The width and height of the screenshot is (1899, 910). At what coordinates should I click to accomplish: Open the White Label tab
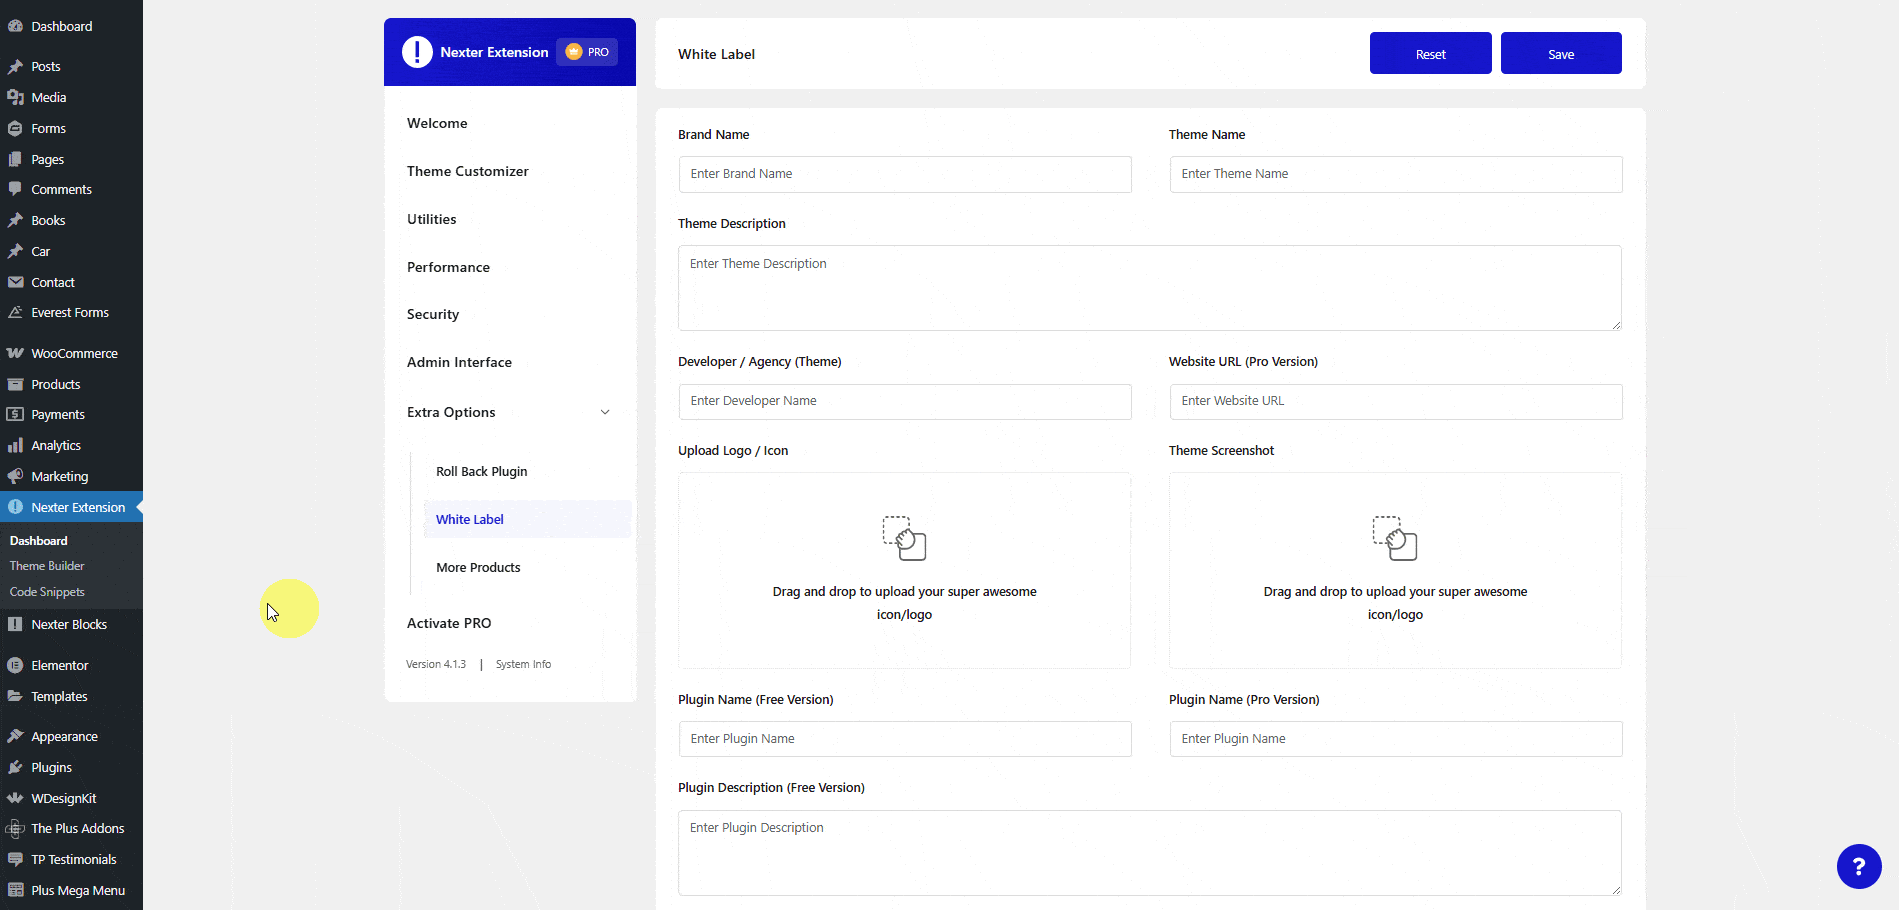(x=469, y=519)
